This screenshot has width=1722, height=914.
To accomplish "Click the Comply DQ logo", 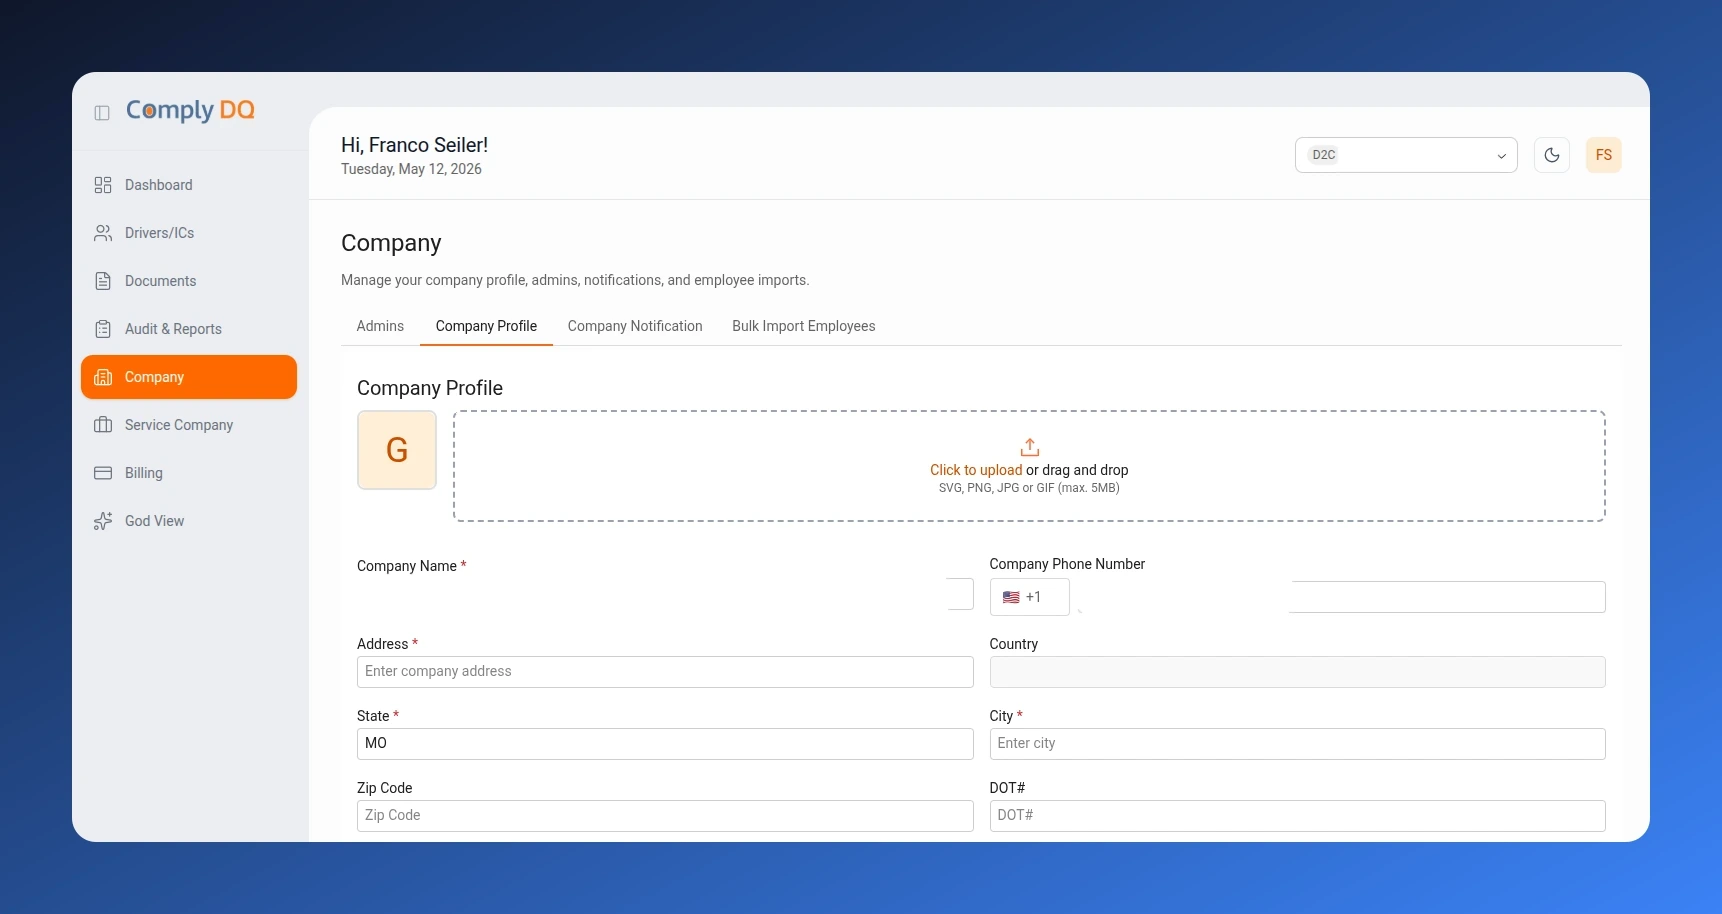I will click(x=190, y=110).
